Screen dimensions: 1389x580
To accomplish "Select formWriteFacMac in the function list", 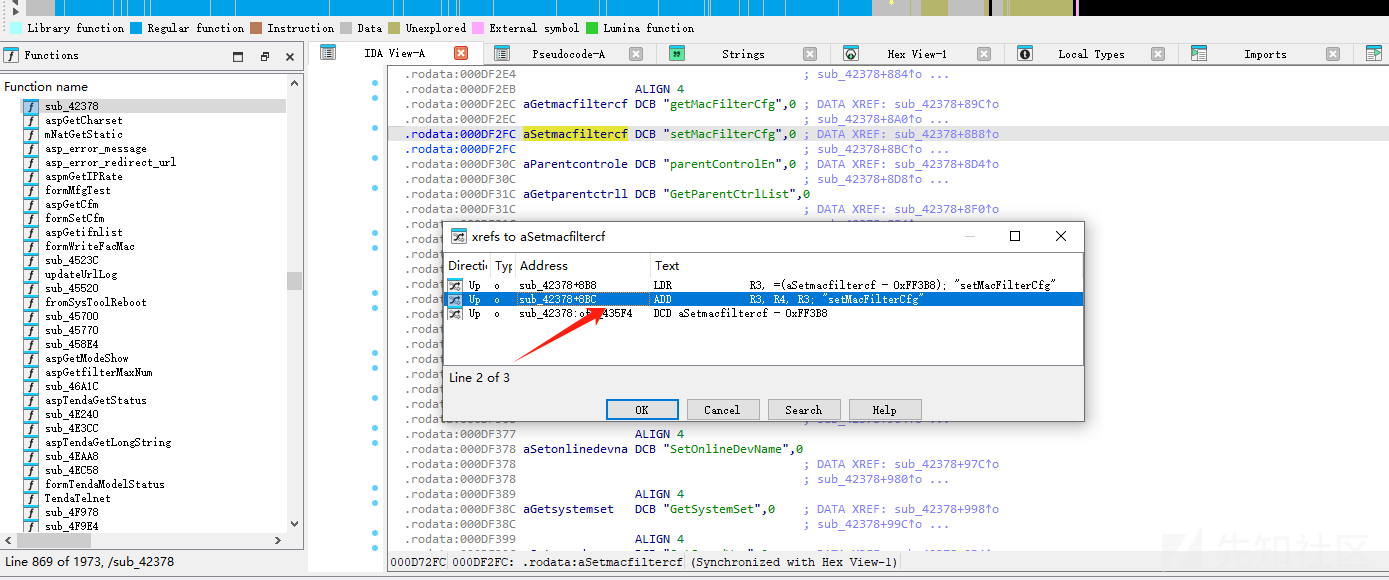I will (x=90, y=246).
